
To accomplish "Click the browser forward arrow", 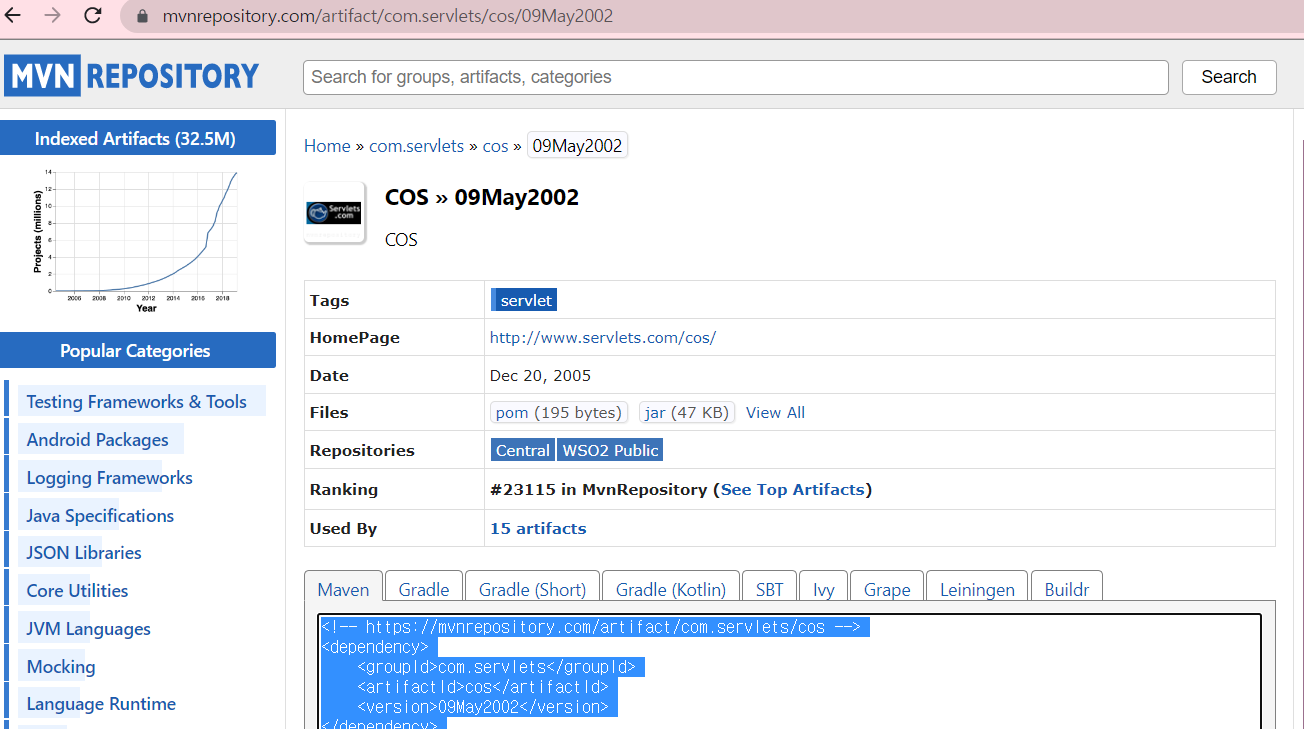I will coord(53,16).
